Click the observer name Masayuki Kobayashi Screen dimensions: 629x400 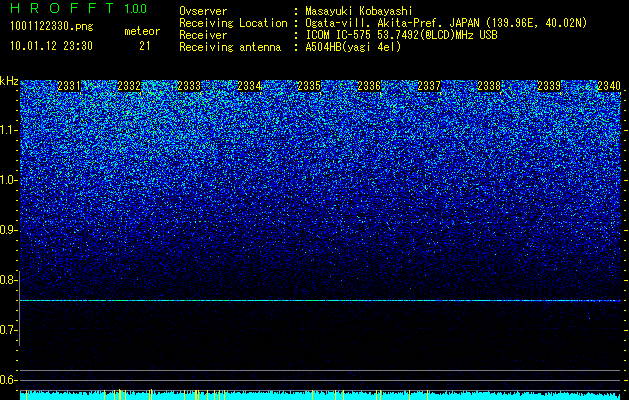[x=359, y=11]
